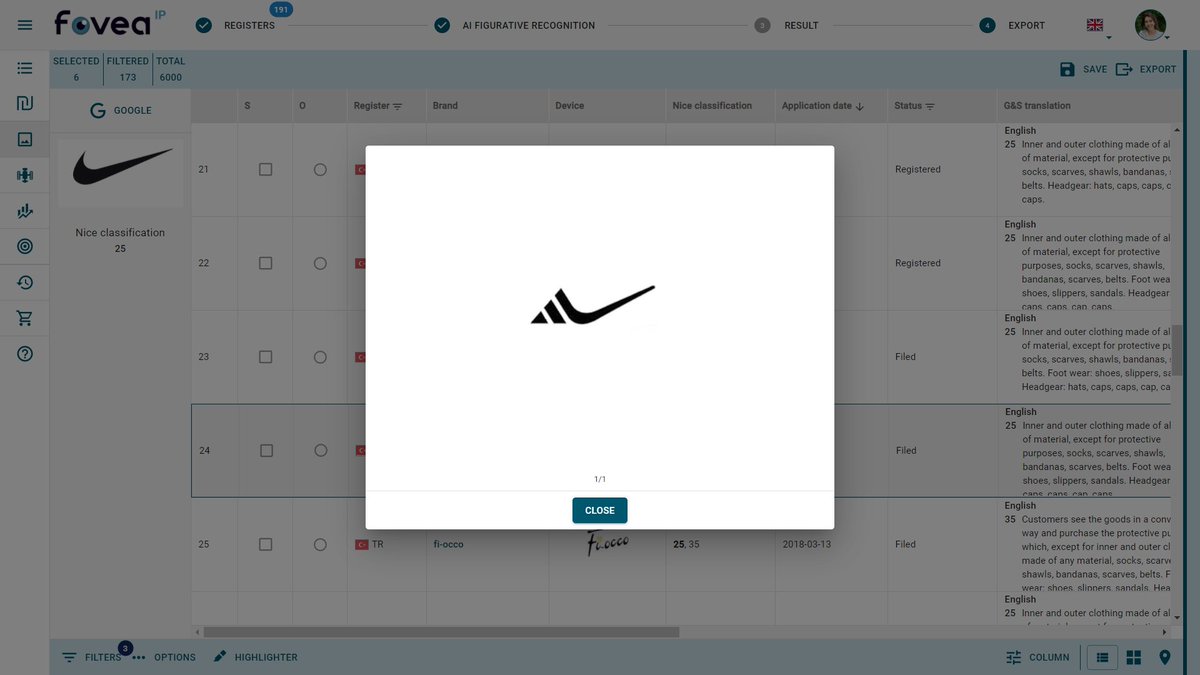The width and height of the screenshot is (1200, 675).
Task: Click the Export button at top right
Action: (1146, 69)
